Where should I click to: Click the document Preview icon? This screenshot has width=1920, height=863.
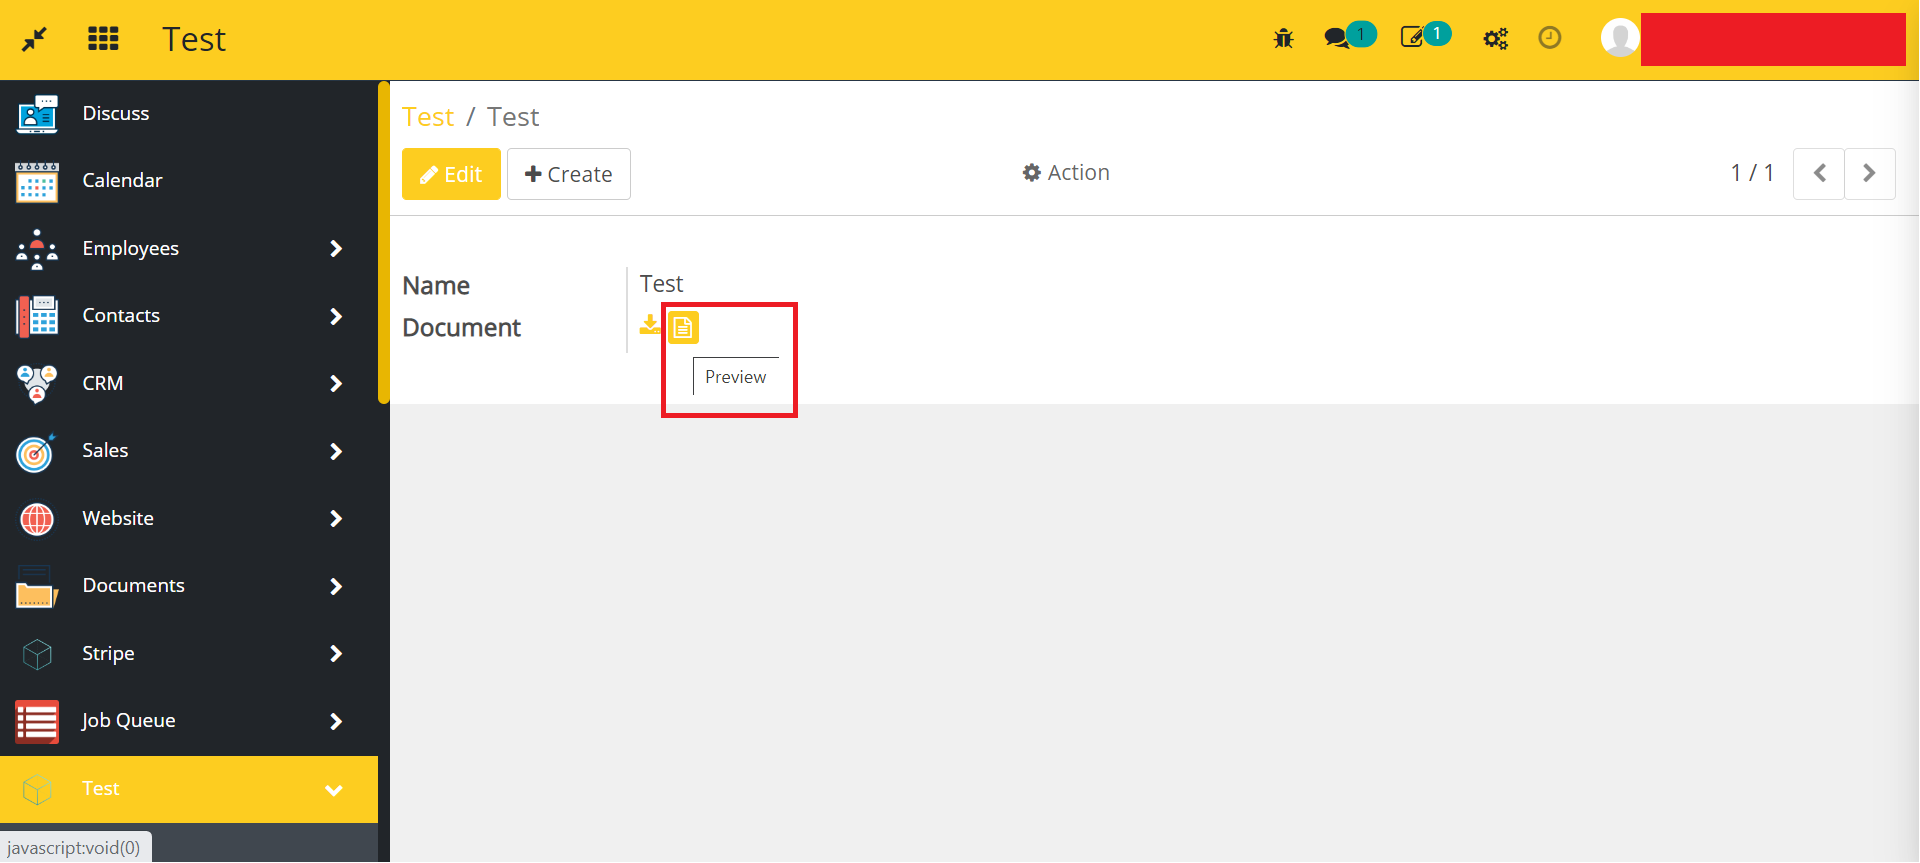(x=683, y=327)
